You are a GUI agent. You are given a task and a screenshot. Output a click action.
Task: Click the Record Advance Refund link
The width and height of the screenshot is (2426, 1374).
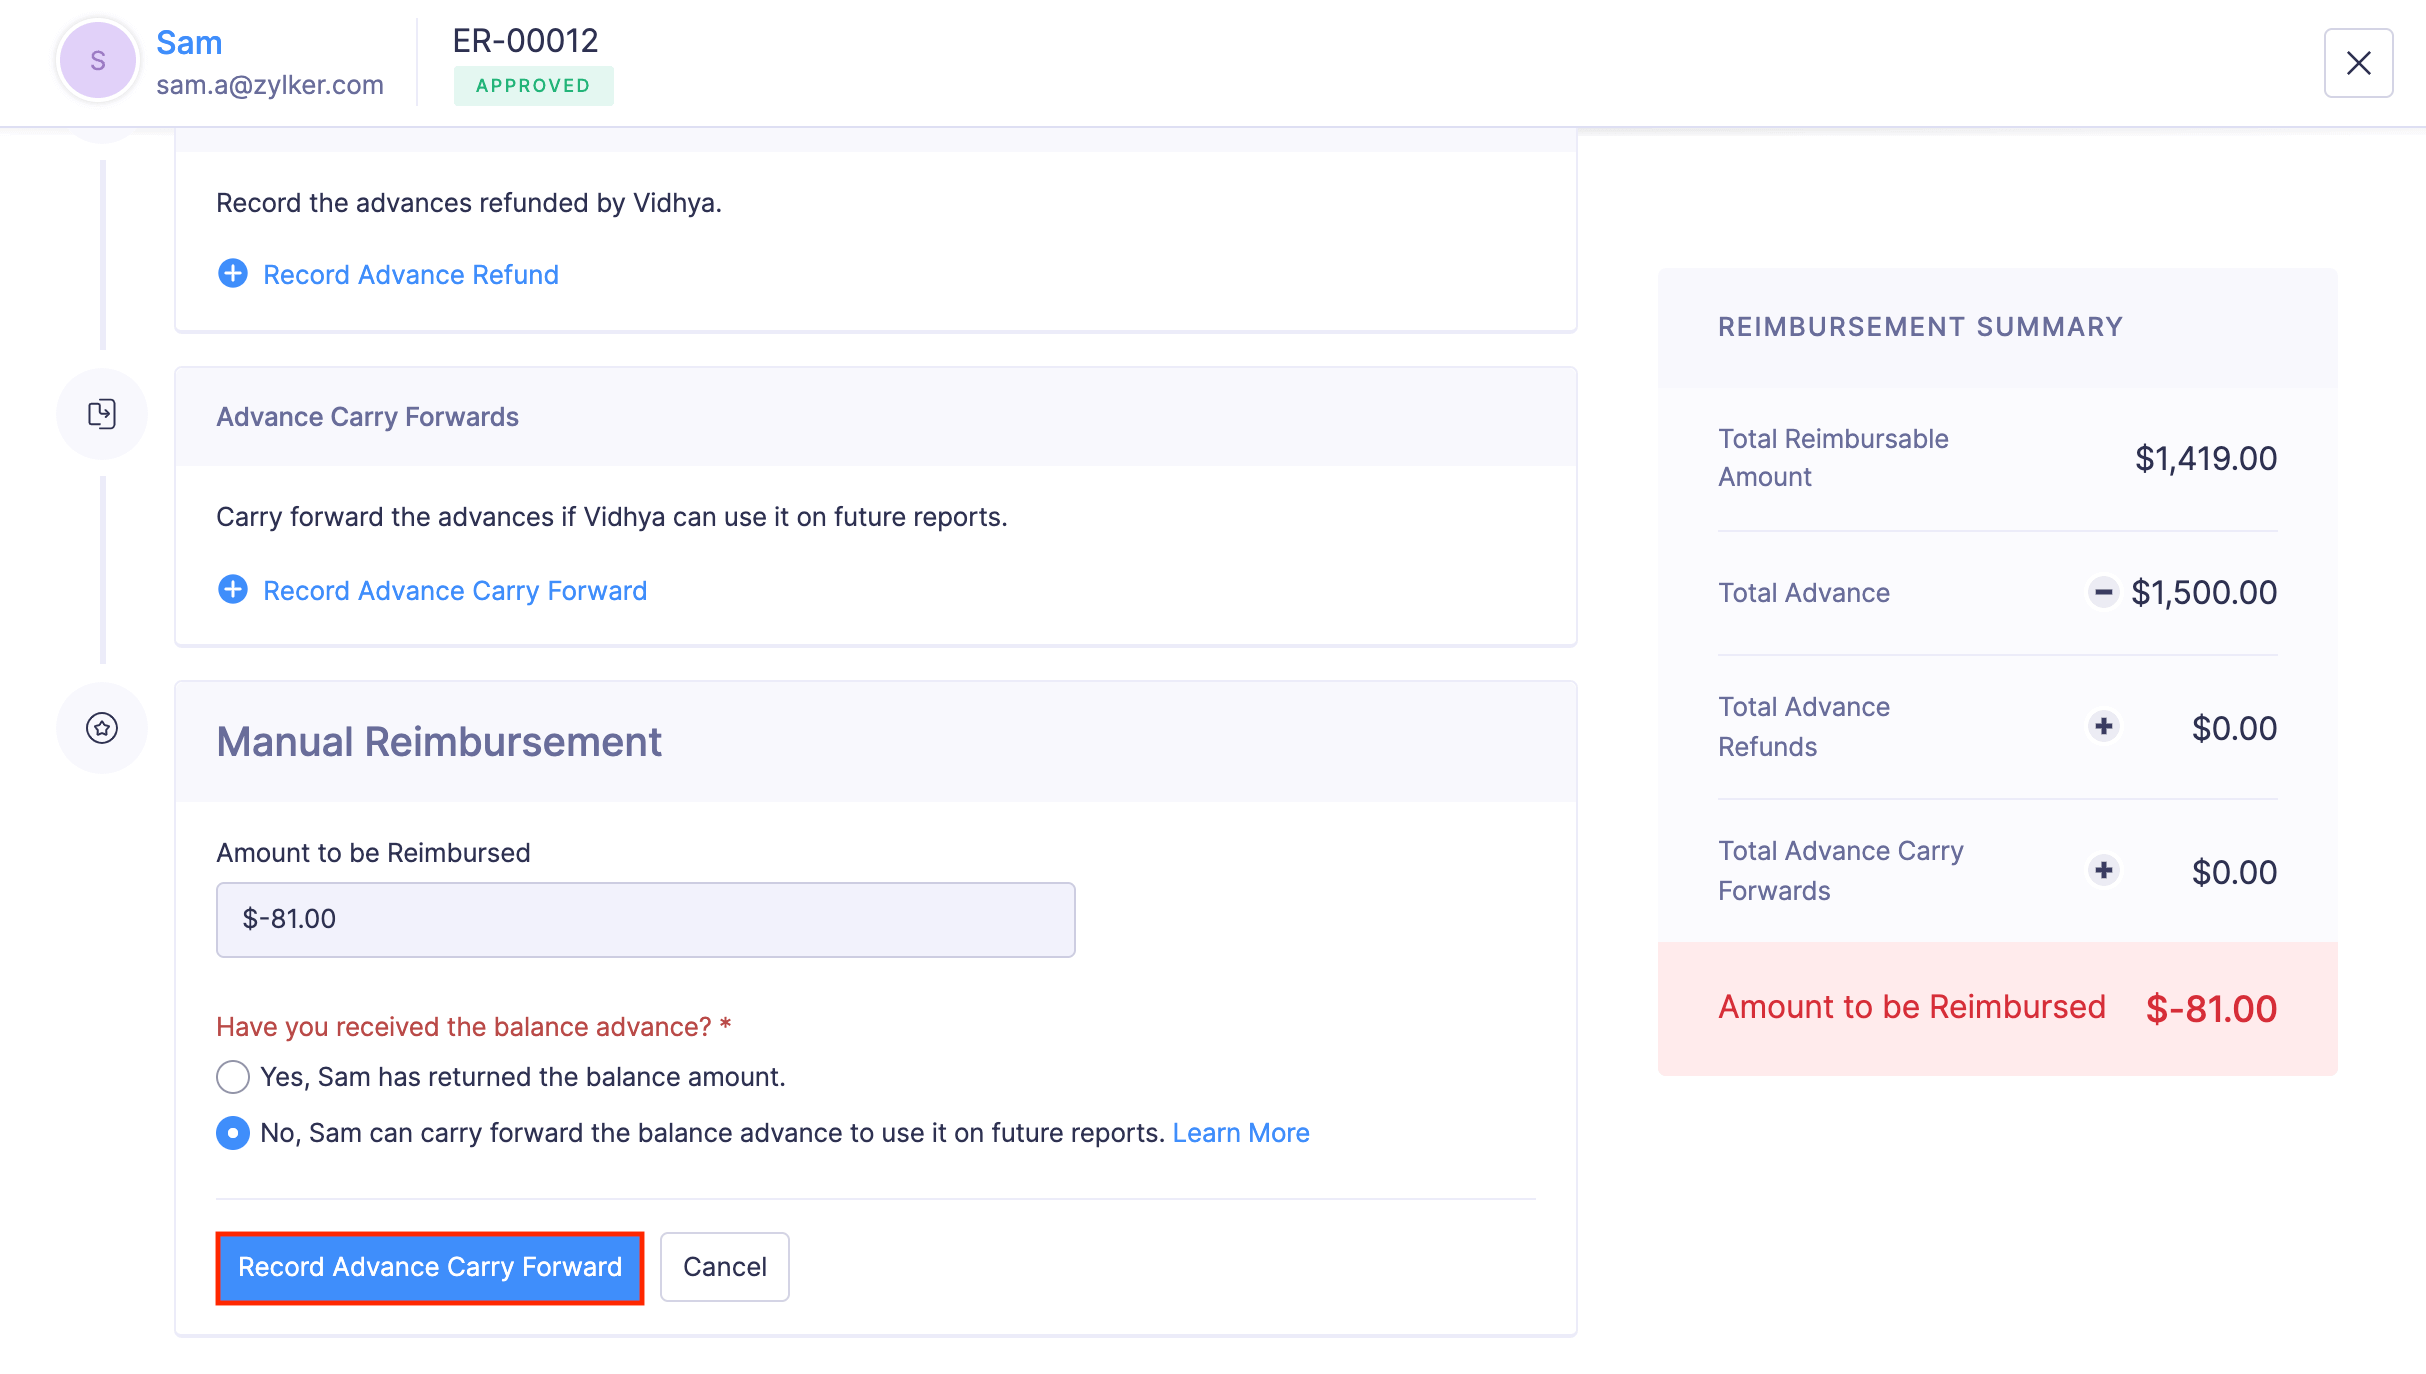(x=410, y=273)
